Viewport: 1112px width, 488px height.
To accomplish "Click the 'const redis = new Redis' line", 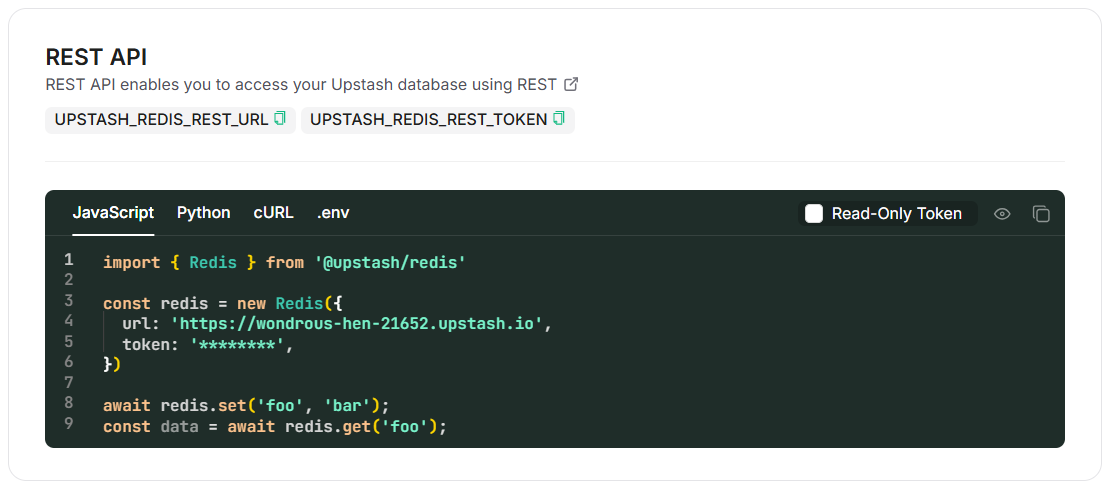I will (223, 304).
